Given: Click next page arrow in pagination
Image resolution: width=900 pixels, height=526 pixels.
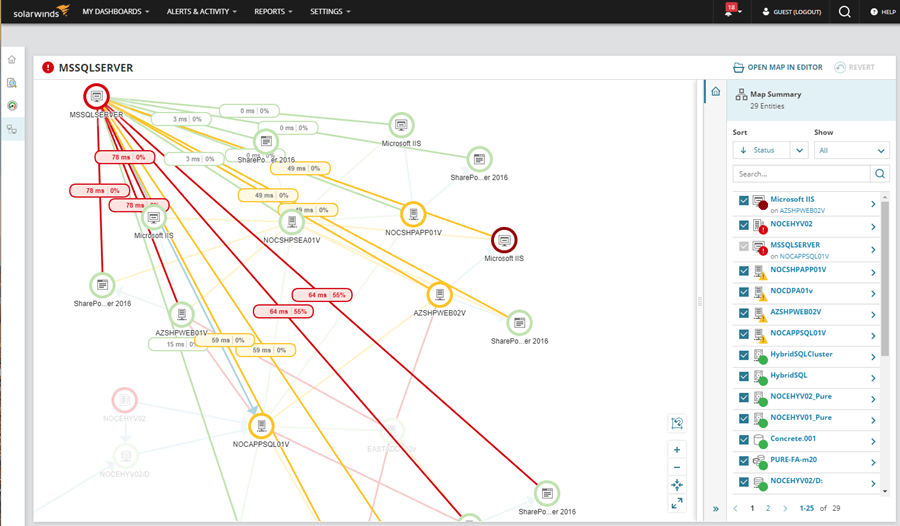Looking at the screenshot, I should (785, 508).
